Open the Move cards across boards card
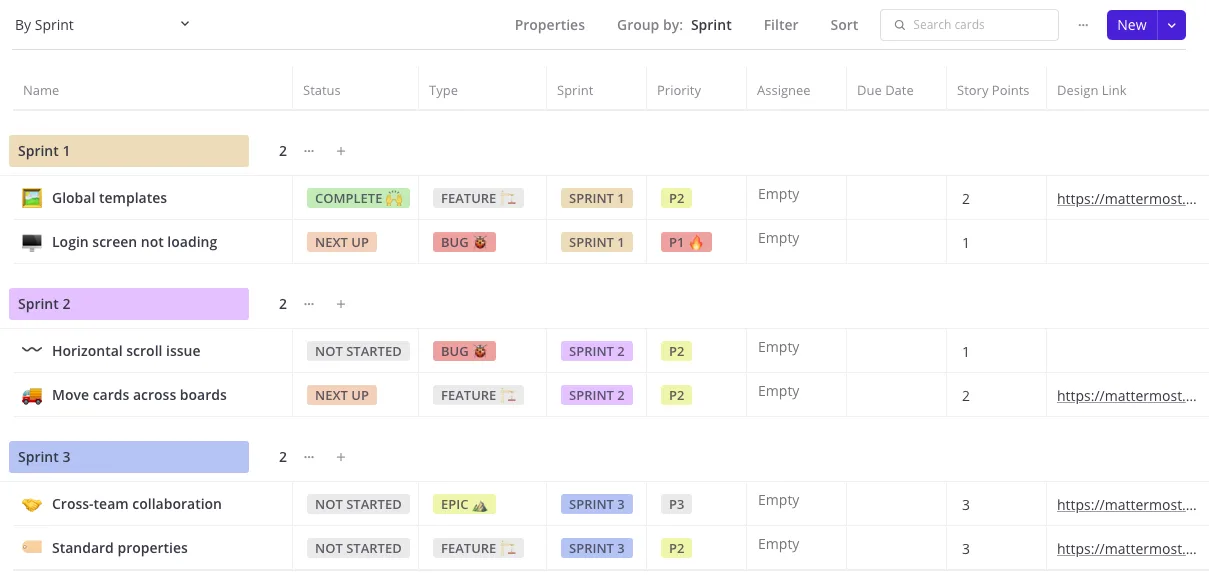The image size is (1209, 575). pyautogui.click(x=139, y=395)
